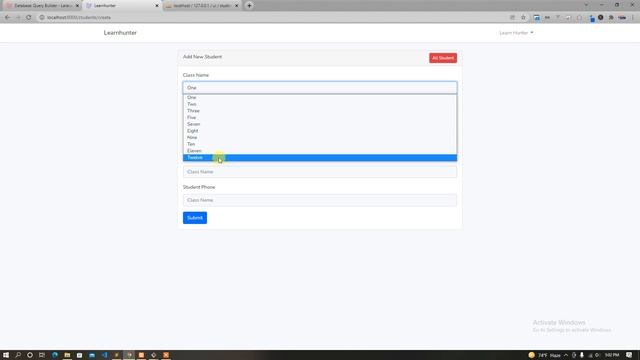This screenshot has width=640, height=360.
Task: Open Task View on the taskbar
Action: [42, 355]
